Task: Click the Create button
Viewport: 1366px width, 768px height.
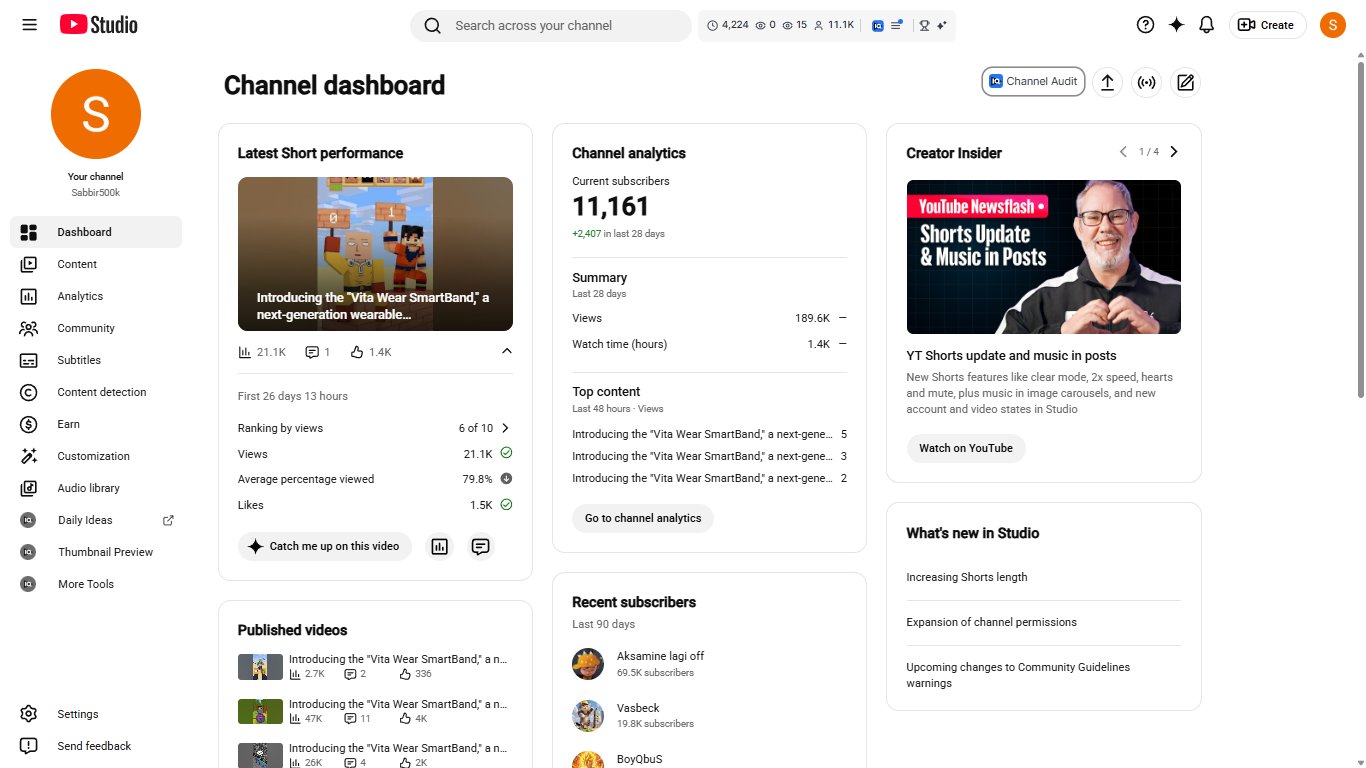Action: [x=1267, y=25]
